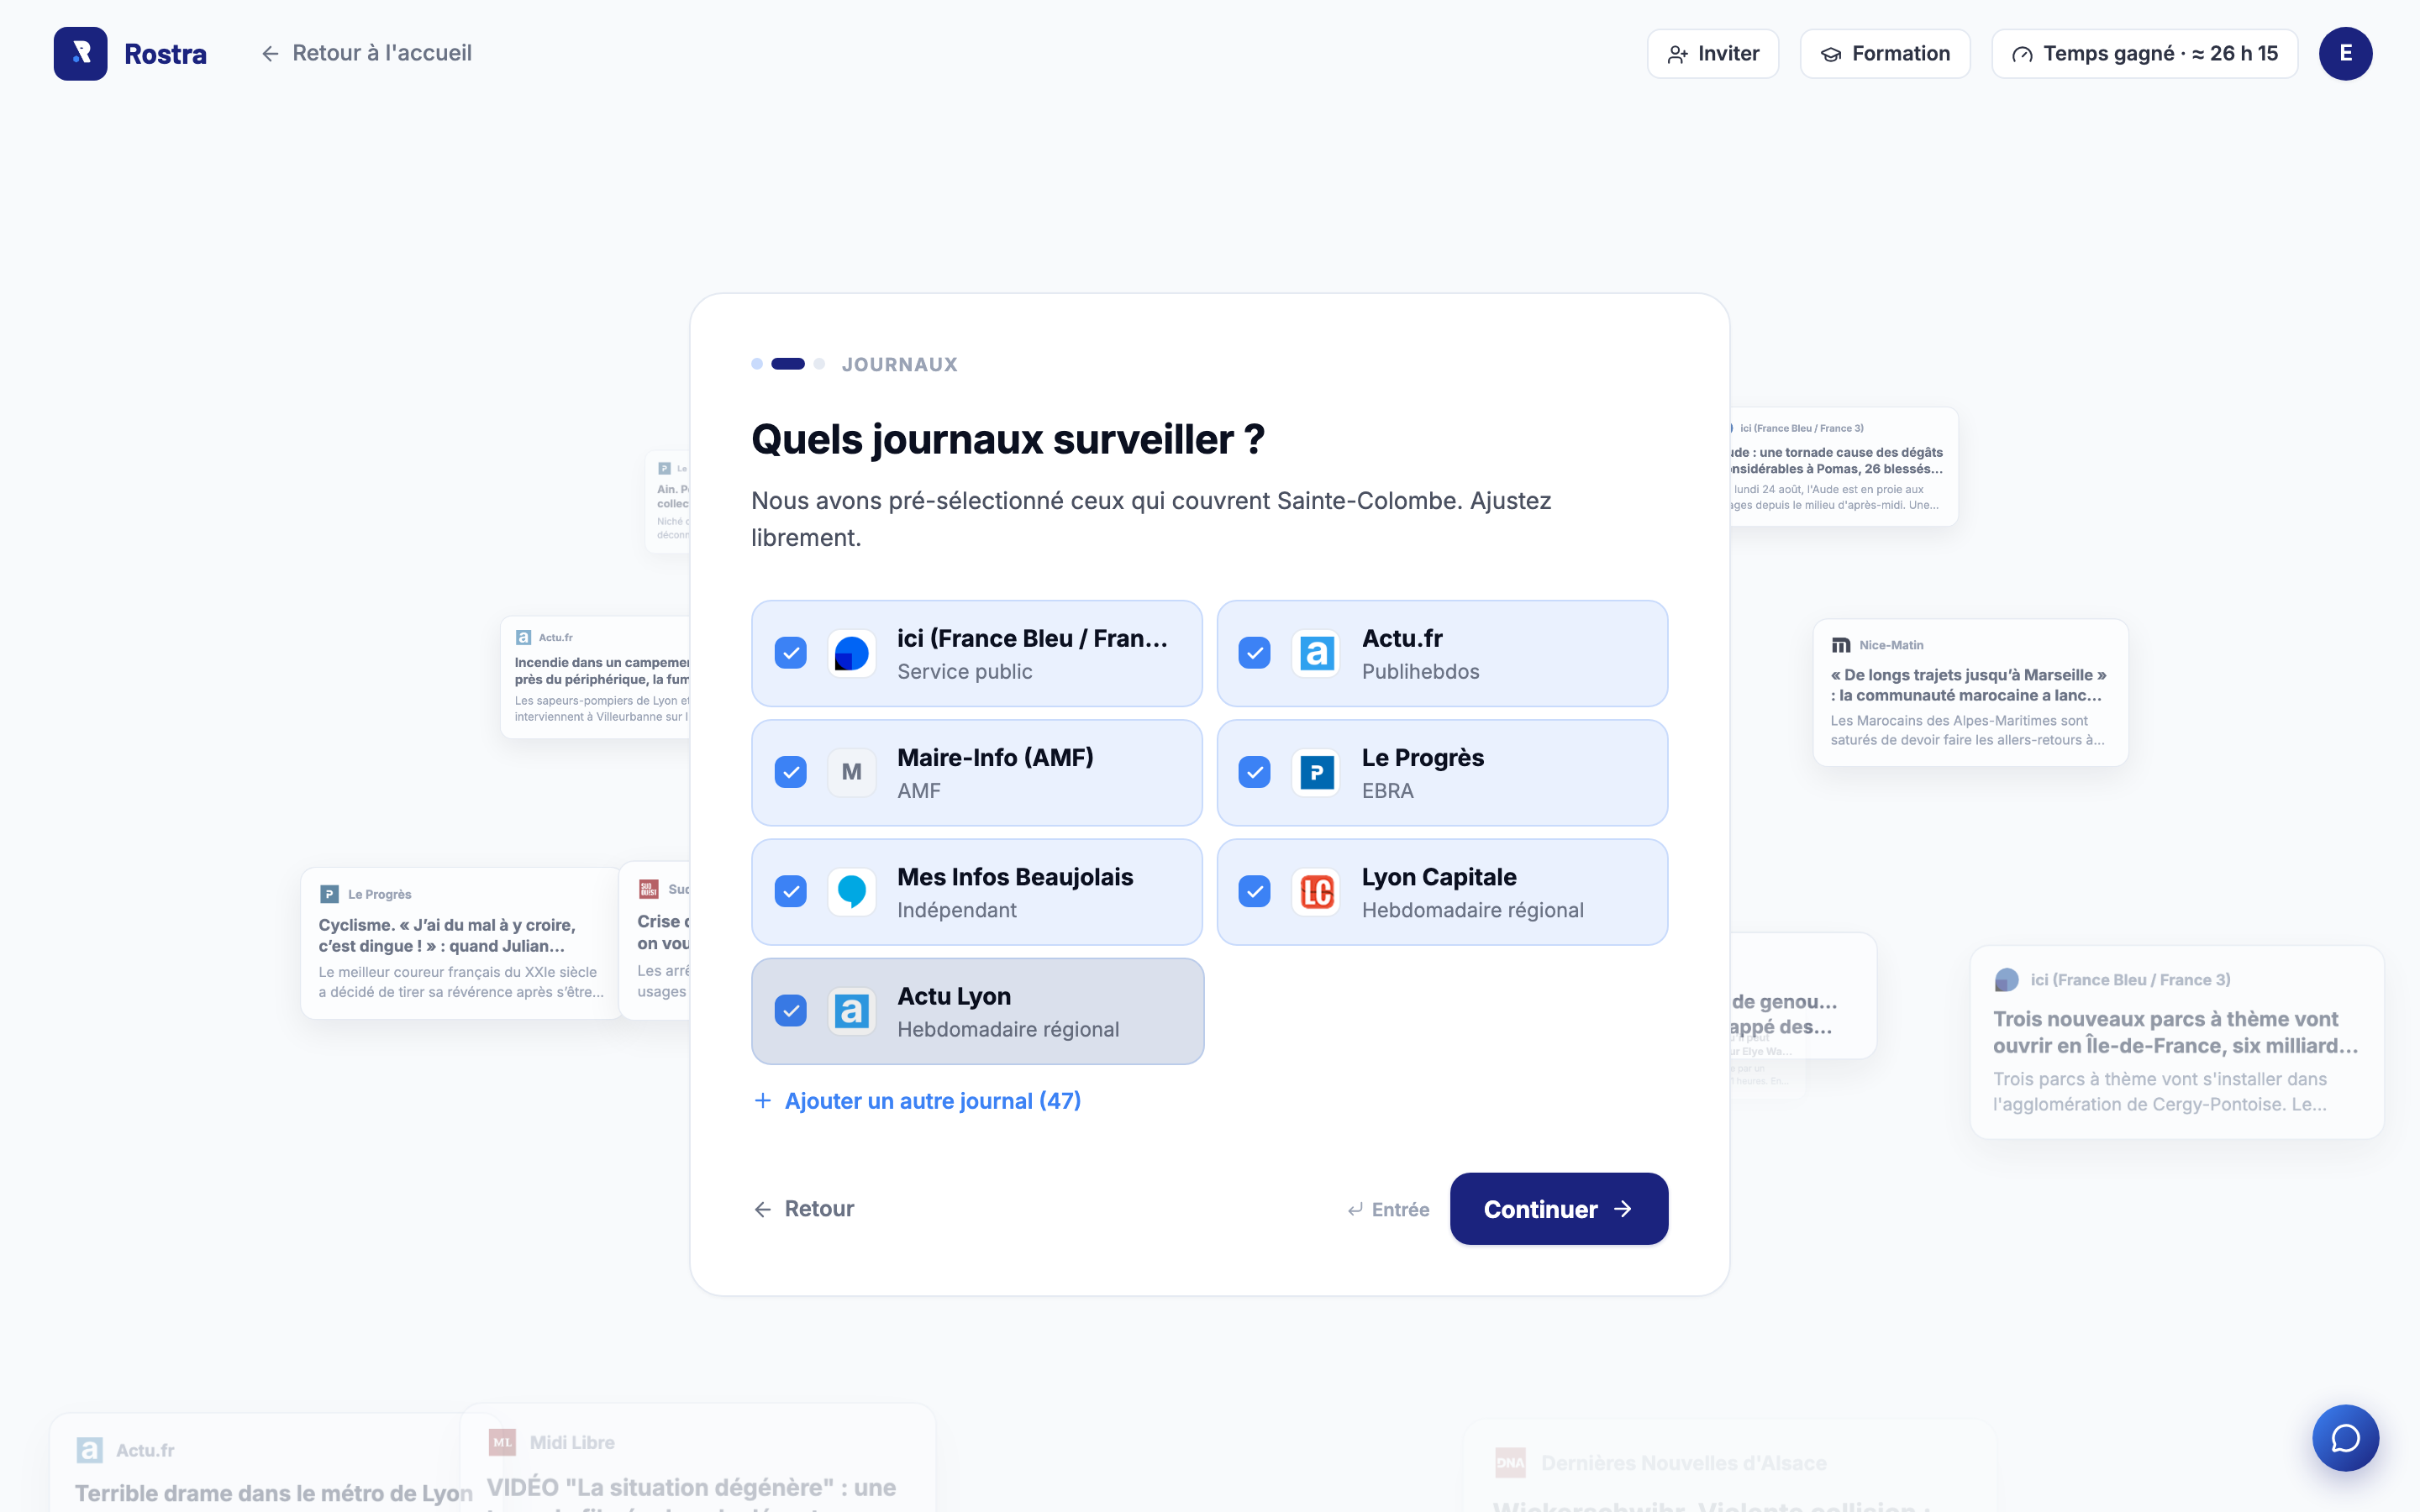Click the ici France Bleu logo icon
The width and height of the screenshot is (2420, 1512).
click(852, 654)
